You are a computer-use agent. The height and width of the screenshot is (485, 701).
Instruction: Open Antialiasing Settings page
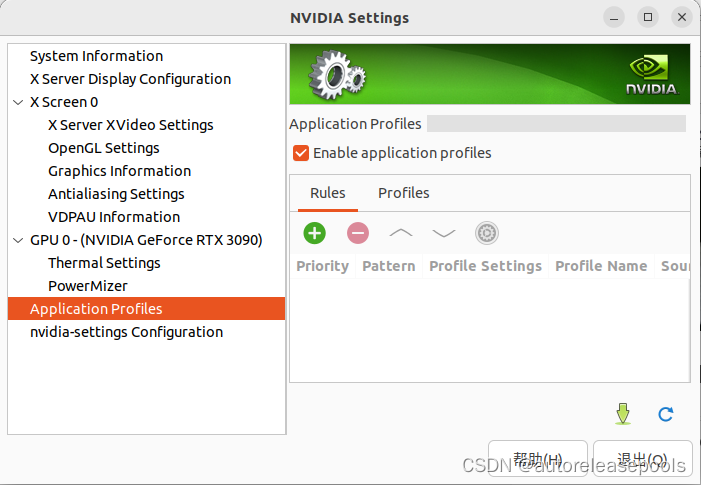tap(116, 194)
